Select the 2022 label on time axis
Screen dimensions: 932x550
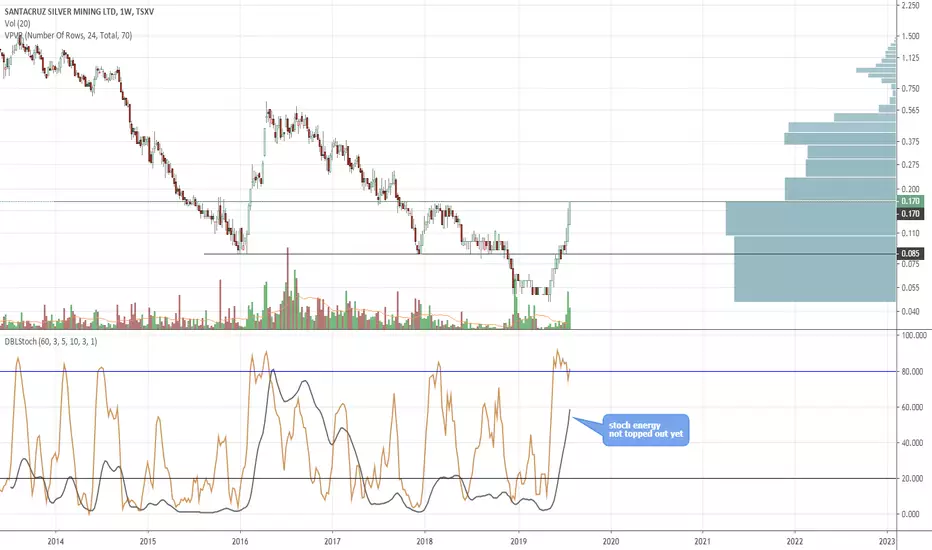pos(795,541)
